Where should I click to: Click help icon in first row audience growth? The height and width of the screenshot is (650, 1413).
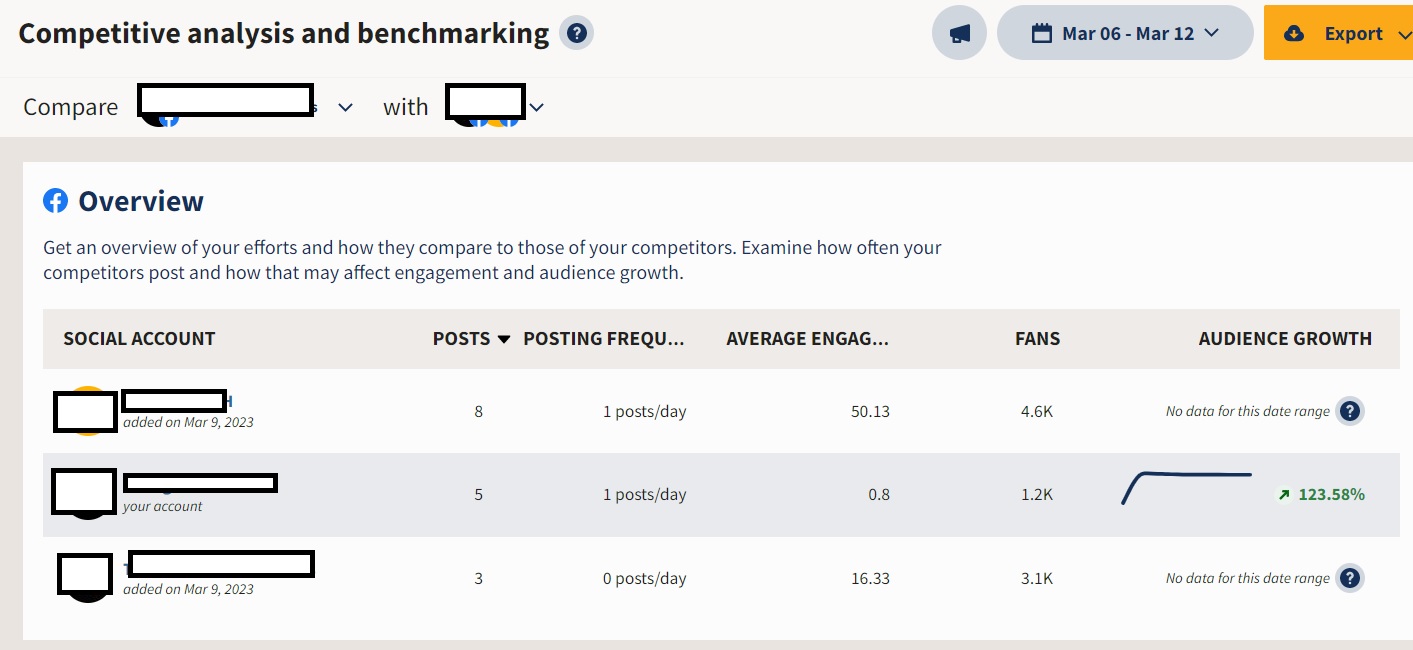tap(1350, 411)
